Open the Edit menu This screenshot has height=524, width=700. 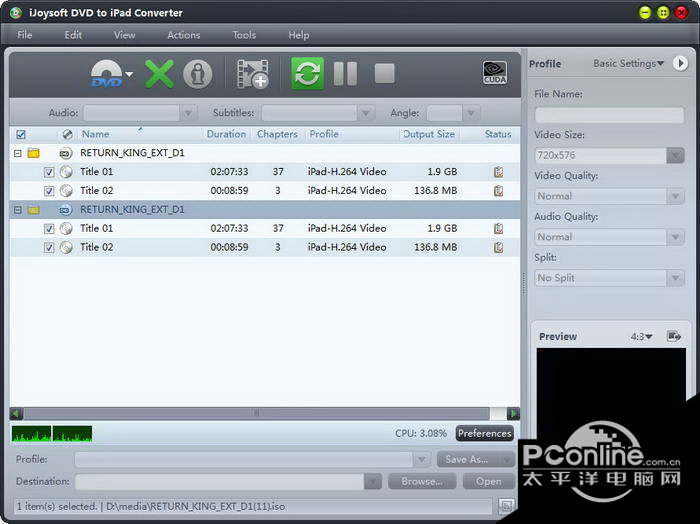73,35
